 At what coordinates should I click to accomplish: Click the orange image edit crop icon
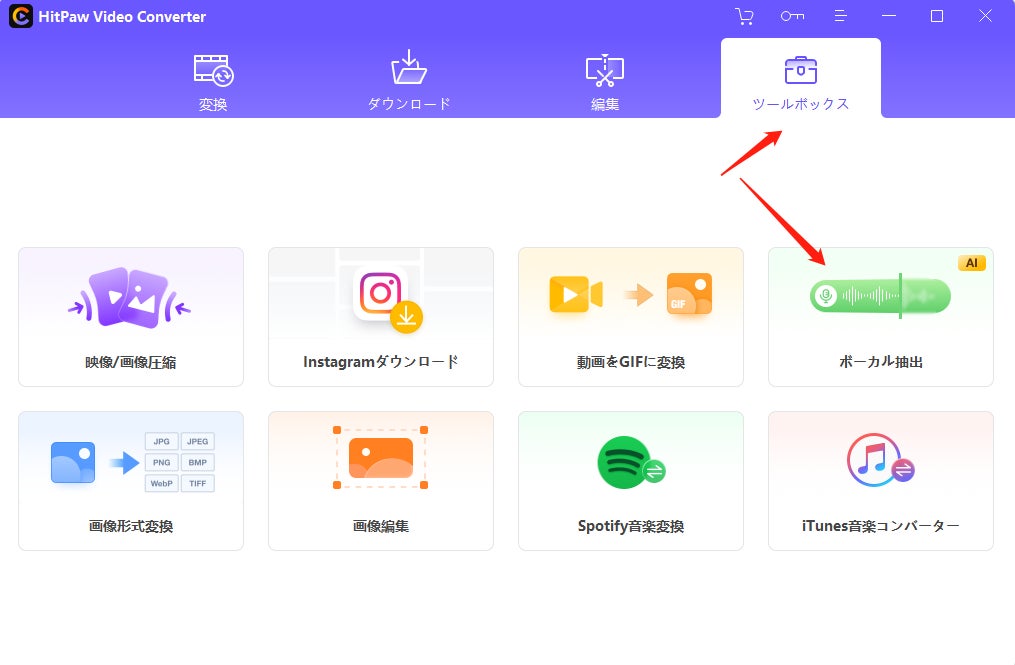click(381, 458)
